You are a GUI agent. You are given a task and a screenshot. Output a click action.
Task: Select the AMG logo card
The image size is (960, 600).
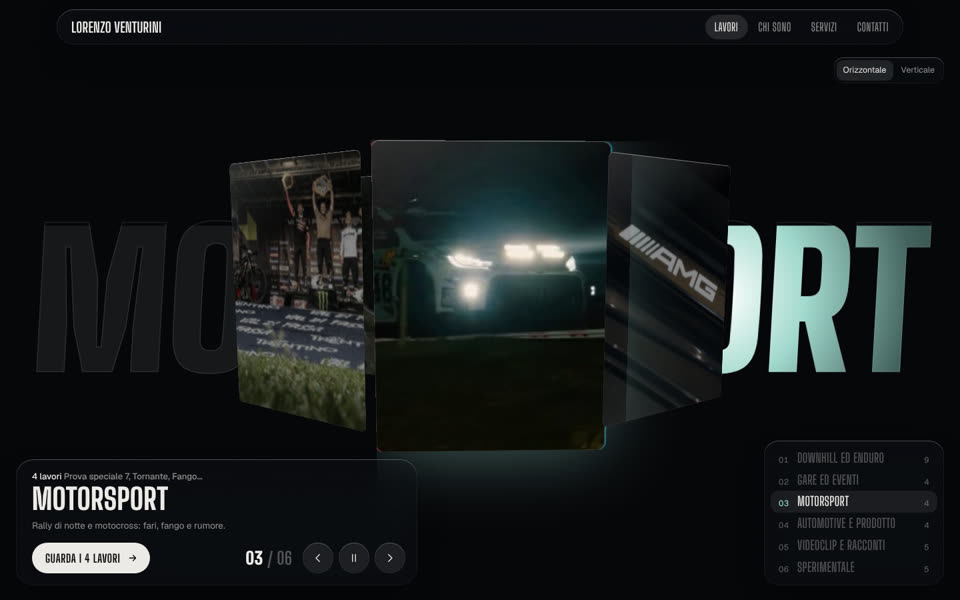(667, 288)
